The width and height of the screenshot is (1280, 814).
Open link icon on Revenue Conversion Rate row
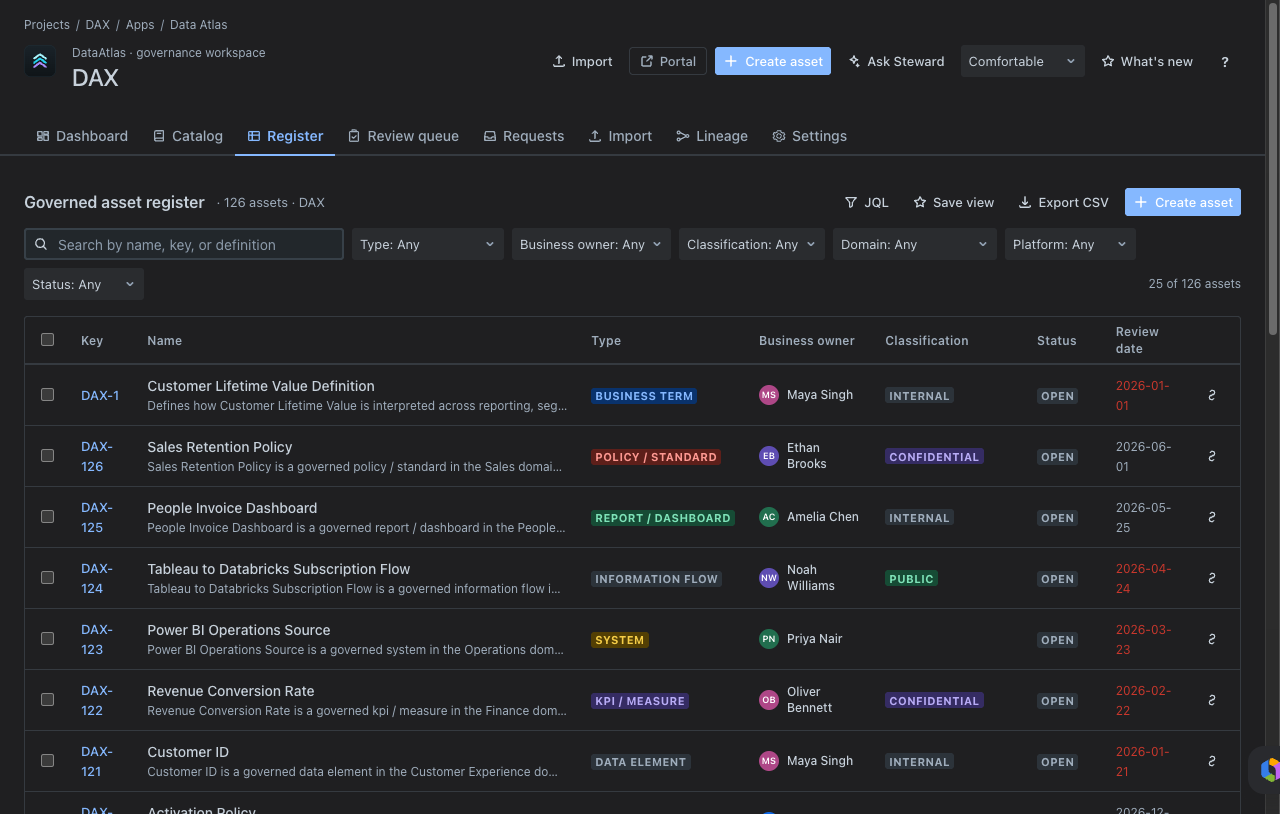(1212, 700)
